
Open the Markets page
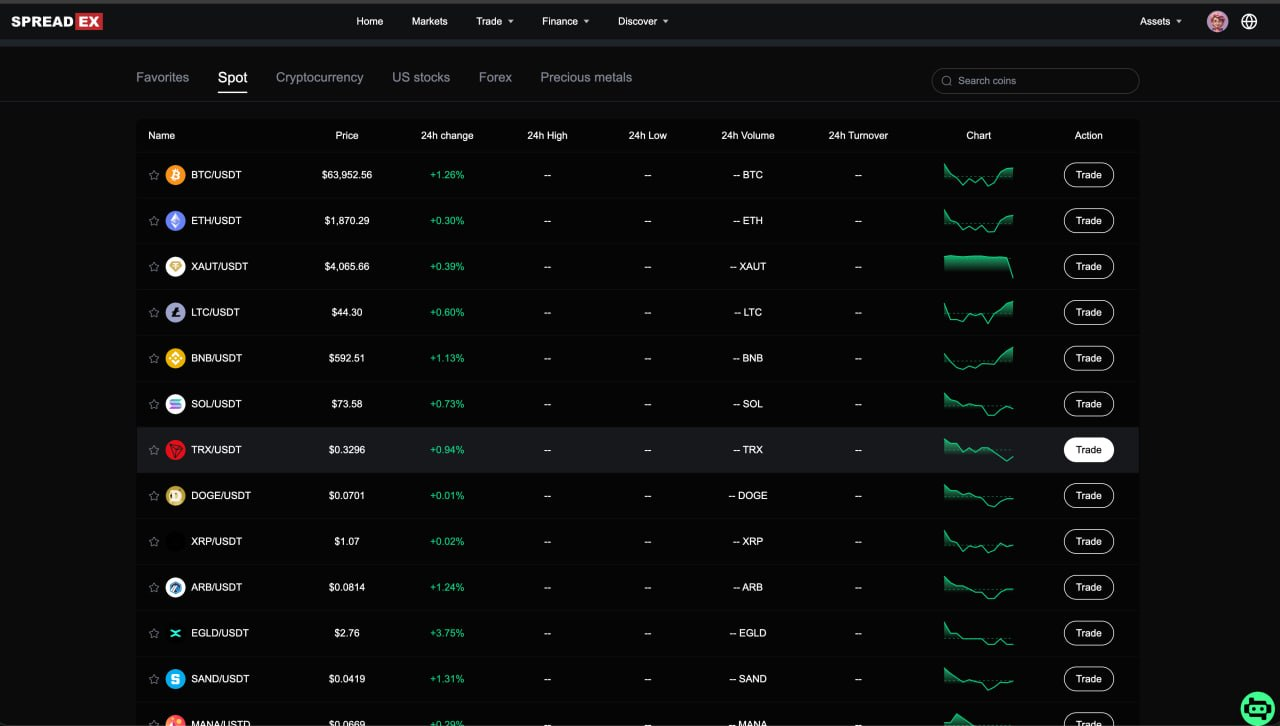[x=430, y=21]
